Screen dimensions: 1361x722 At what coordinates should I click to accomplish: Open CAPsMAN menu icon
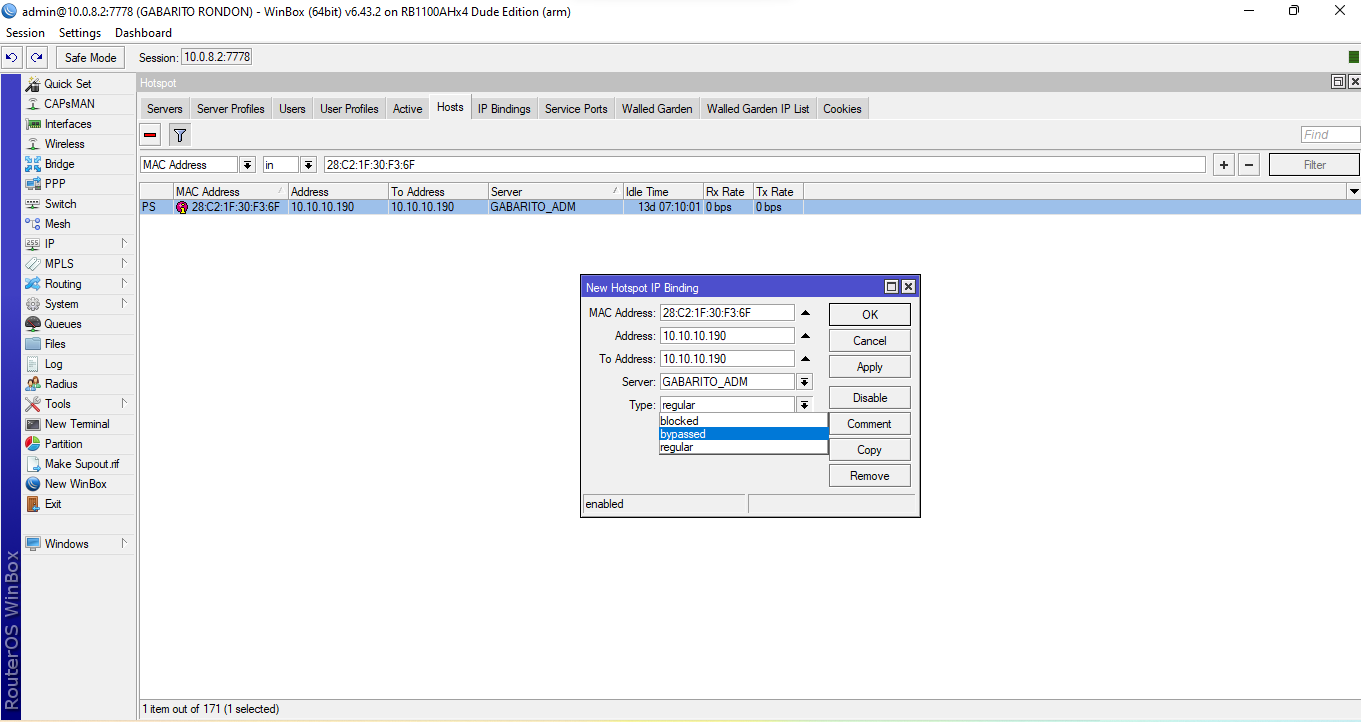pyautogui.click(x=33, y=104)
